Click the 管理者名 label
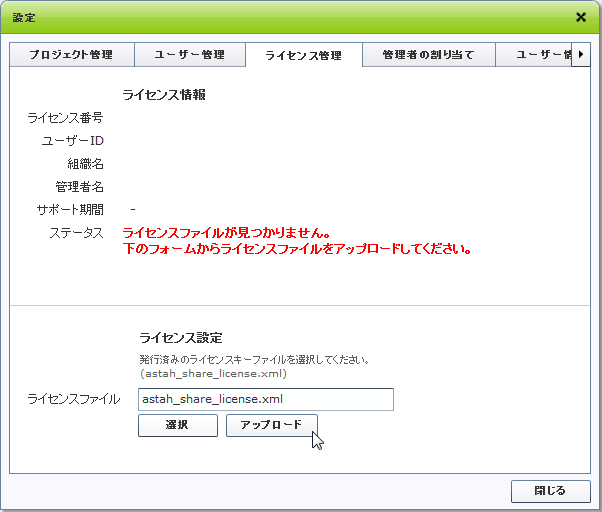This screenshot has width=602, height=512. coord(79,187)
